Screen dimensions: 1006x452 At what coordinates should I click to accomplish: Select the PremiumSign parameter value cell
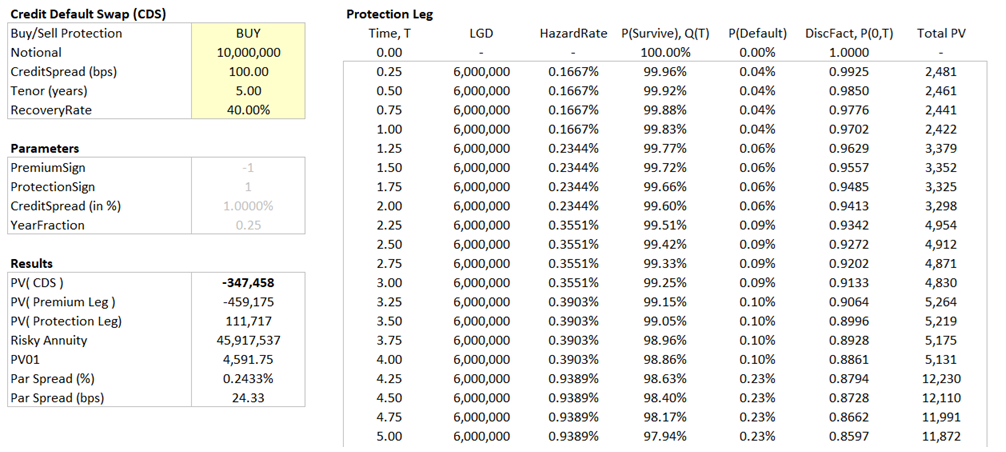[x=248, y=167]
